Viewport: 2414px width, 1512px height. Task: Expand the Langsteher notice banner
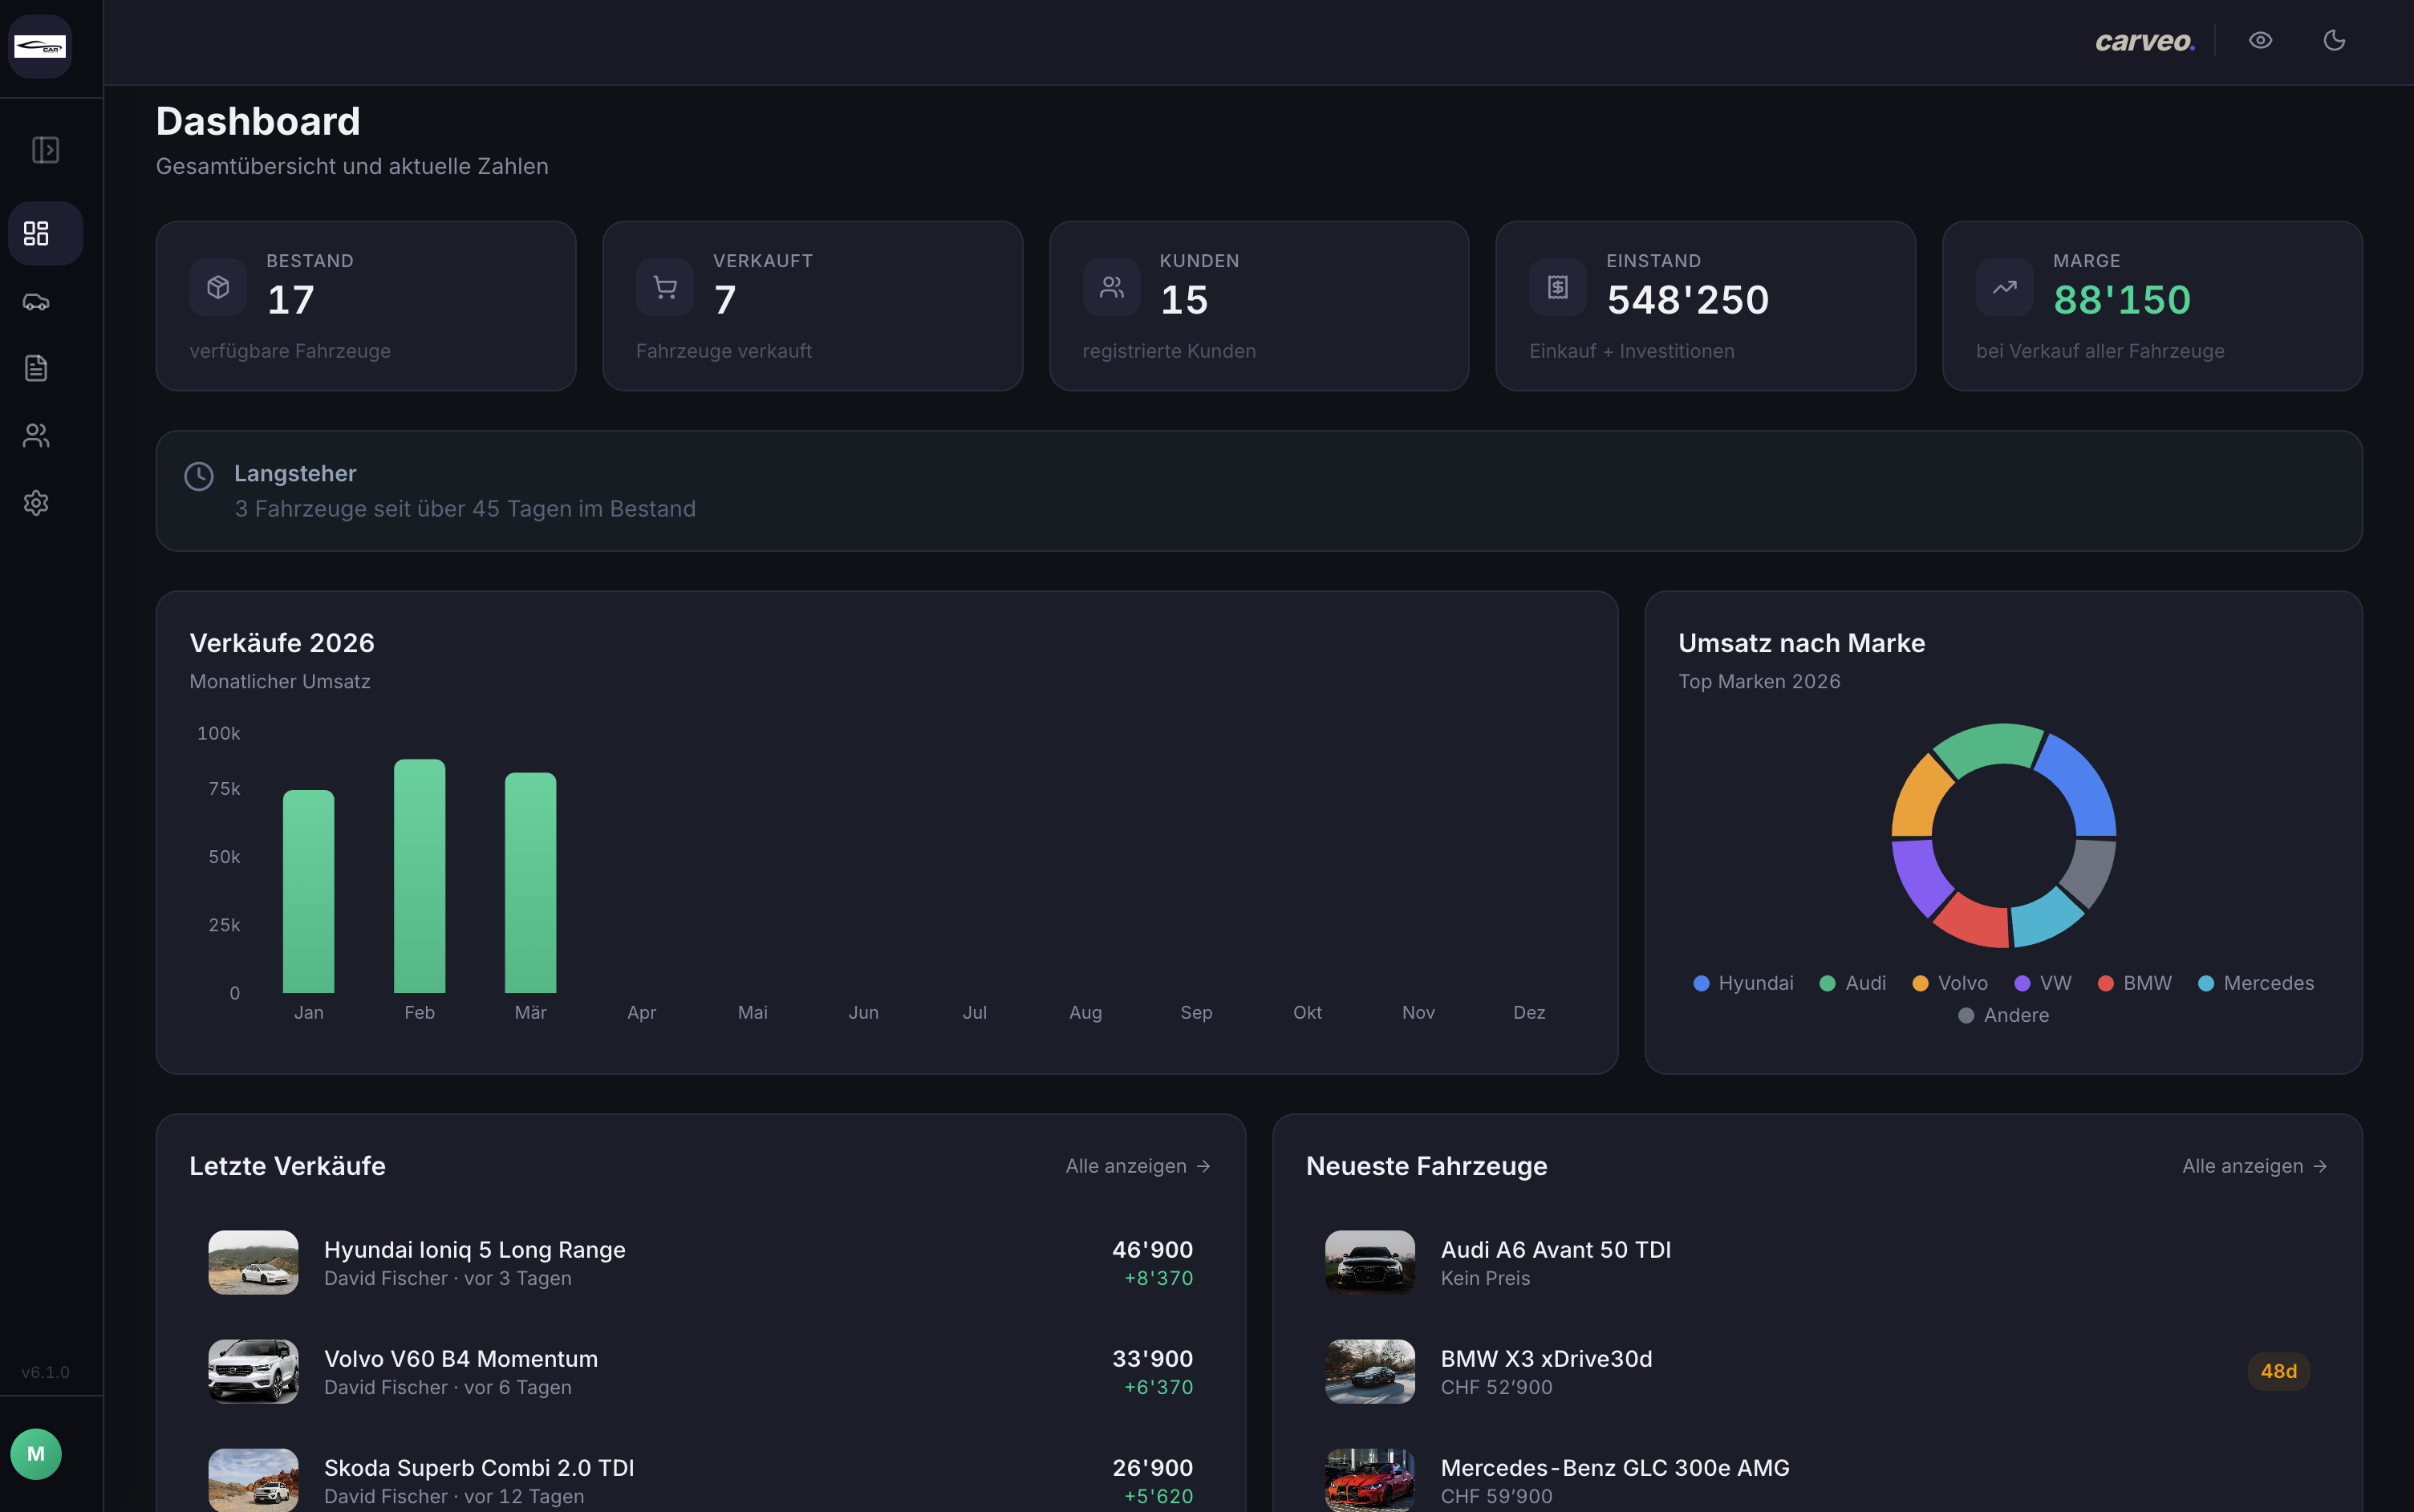[1258, 491]
